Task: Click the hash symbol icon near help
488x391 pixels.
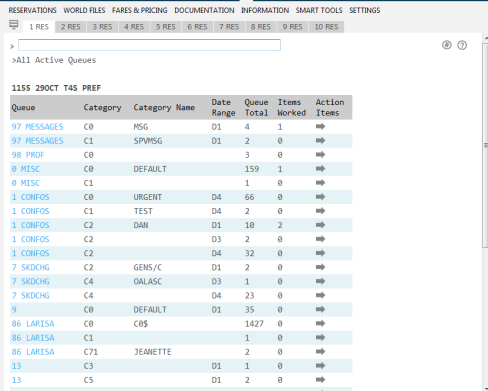Action: [447, 45]
